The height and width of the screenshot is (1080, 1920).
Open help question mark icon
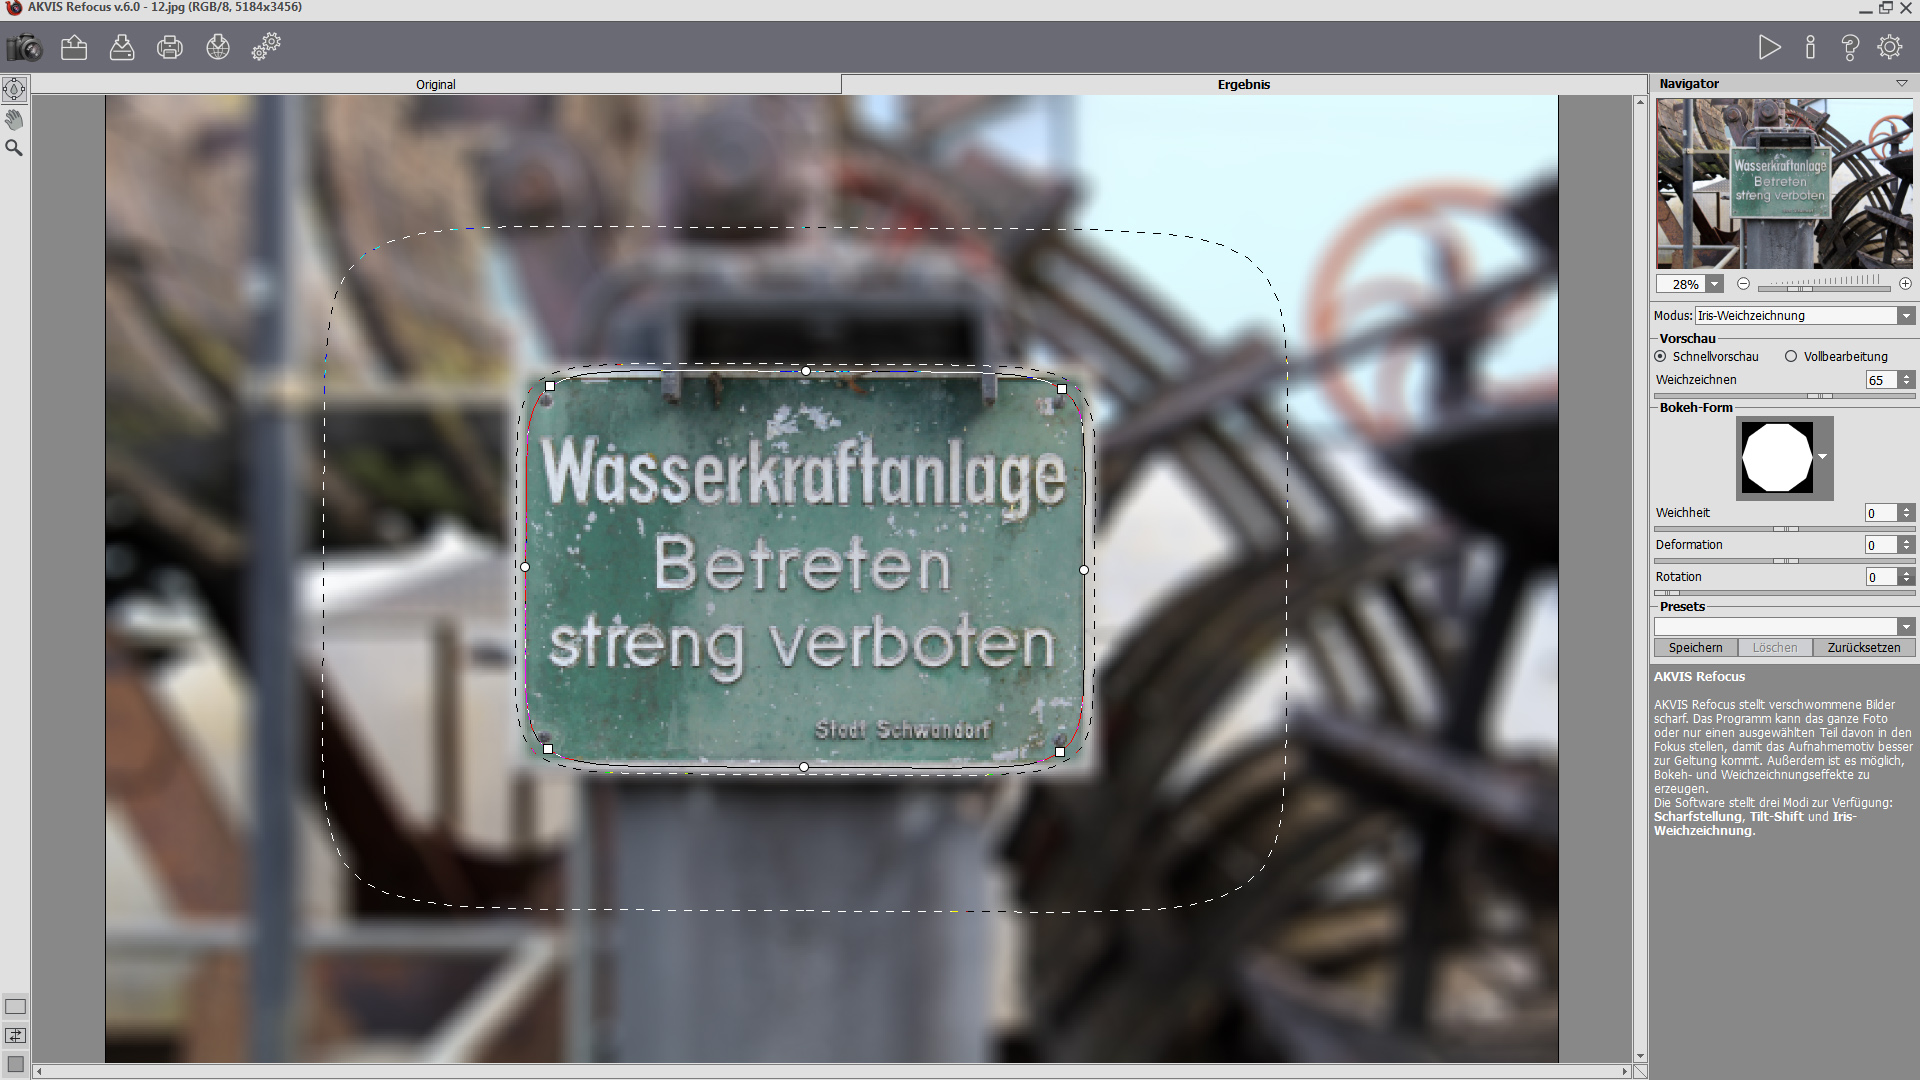click(x=1850, y=47)
